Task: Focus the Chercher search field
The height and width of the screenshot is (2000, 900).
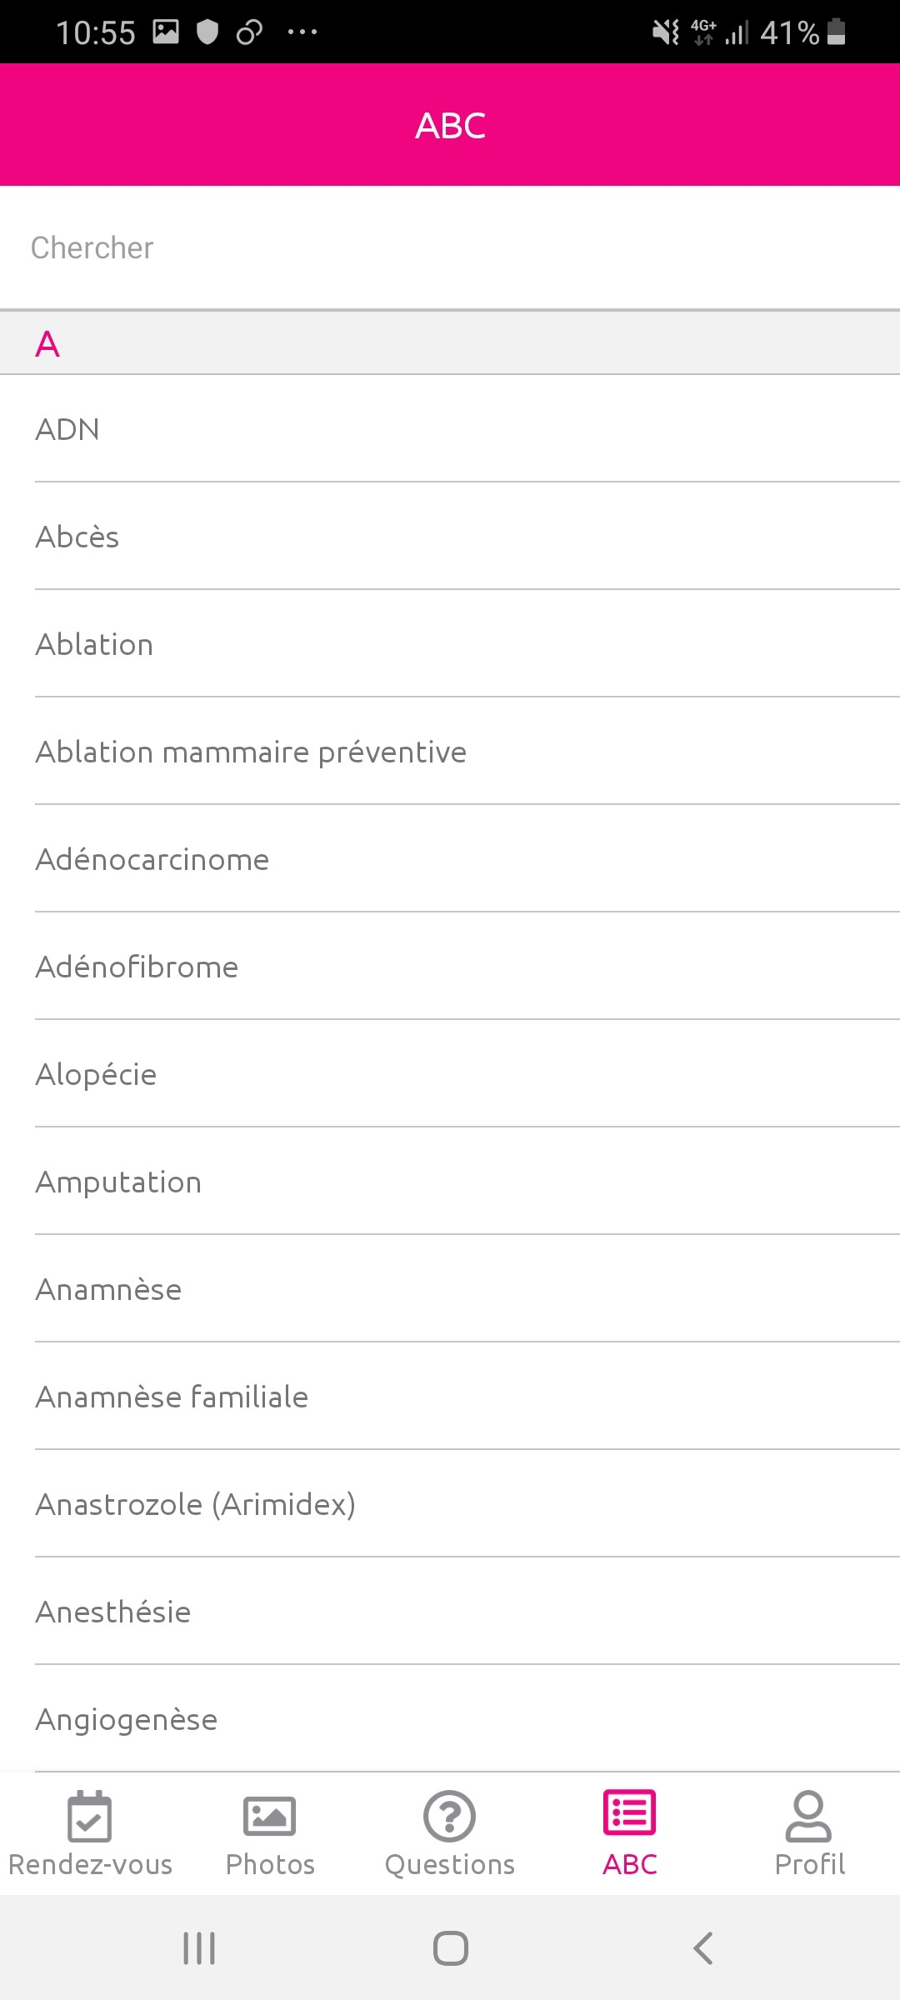Action: 450,248
